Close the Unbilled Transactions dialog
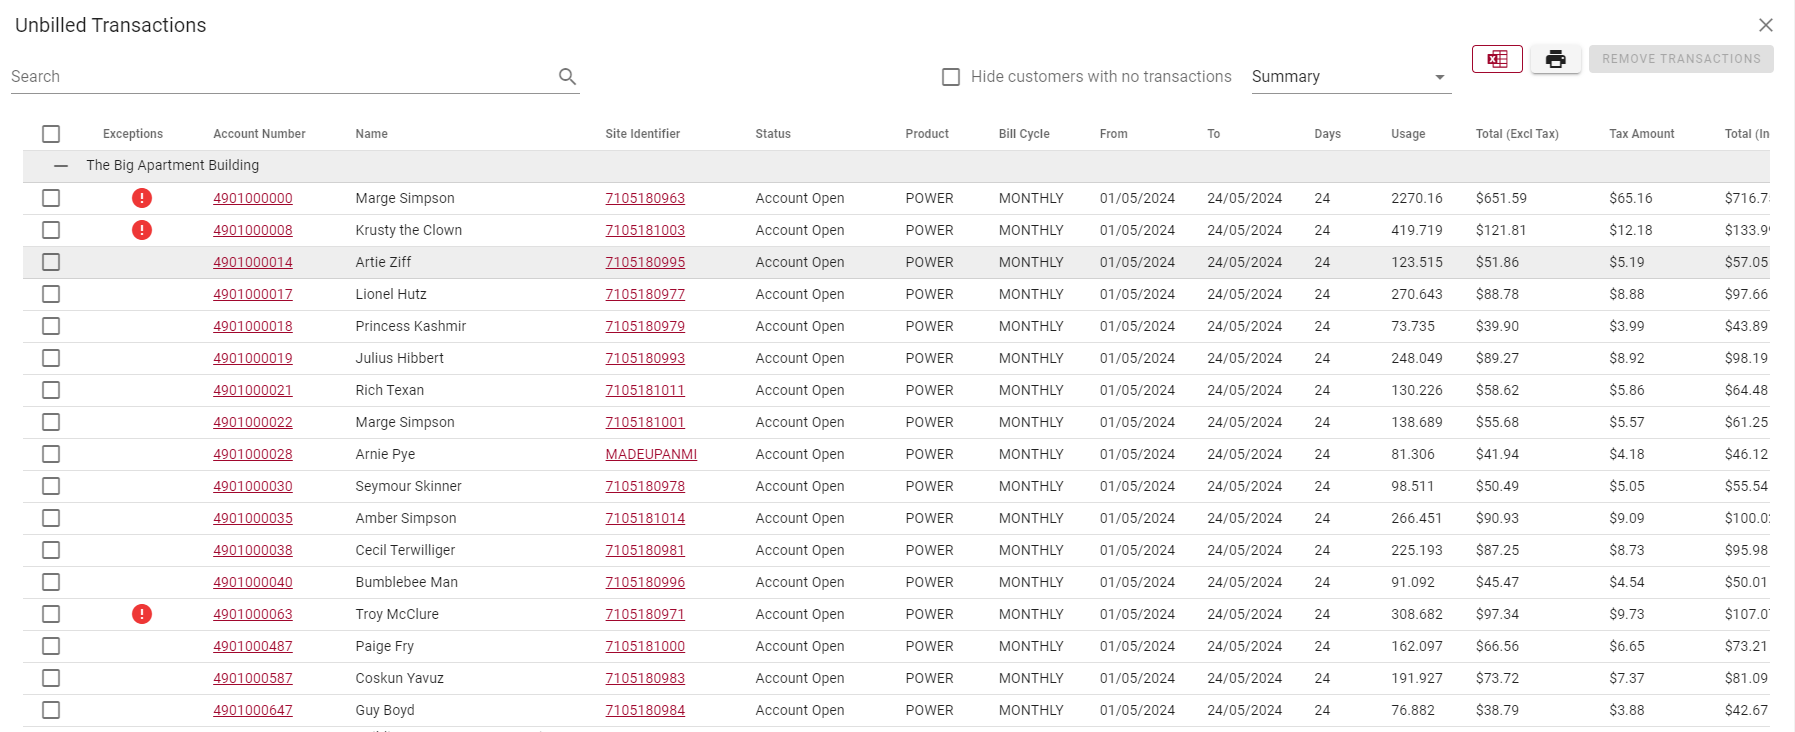Screen dimensions: 1795x732 click(x=1765, y=25)
